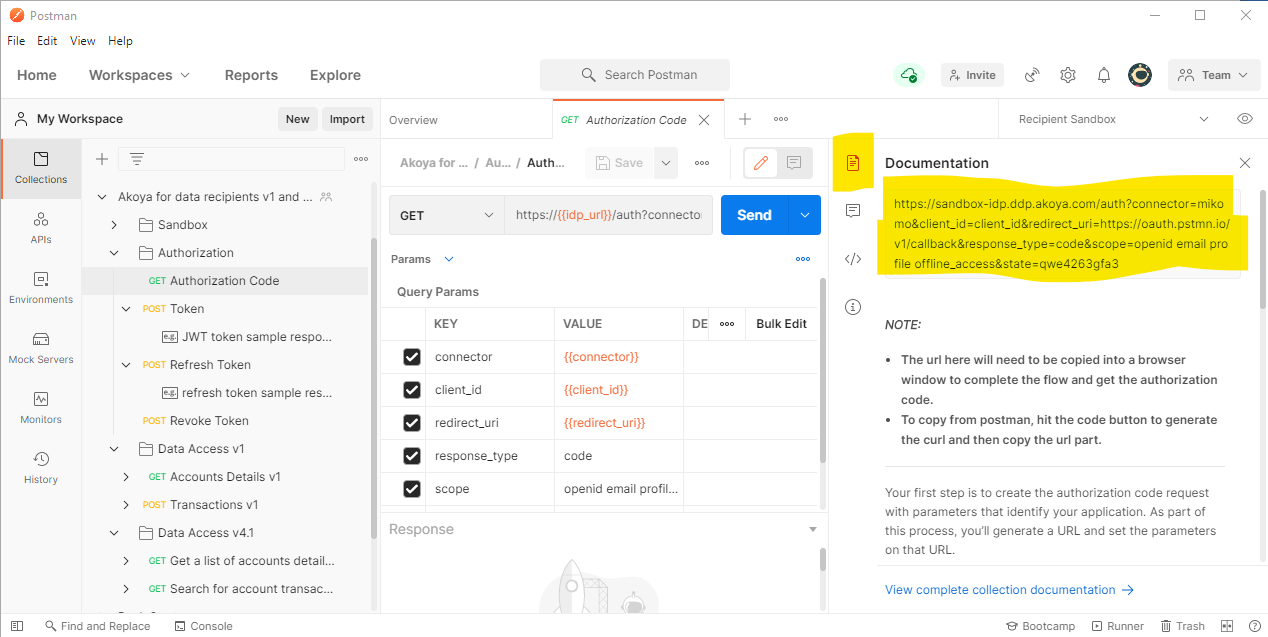Click the request URL input field
The image size is (1268, 637).
tap(608, 215)
